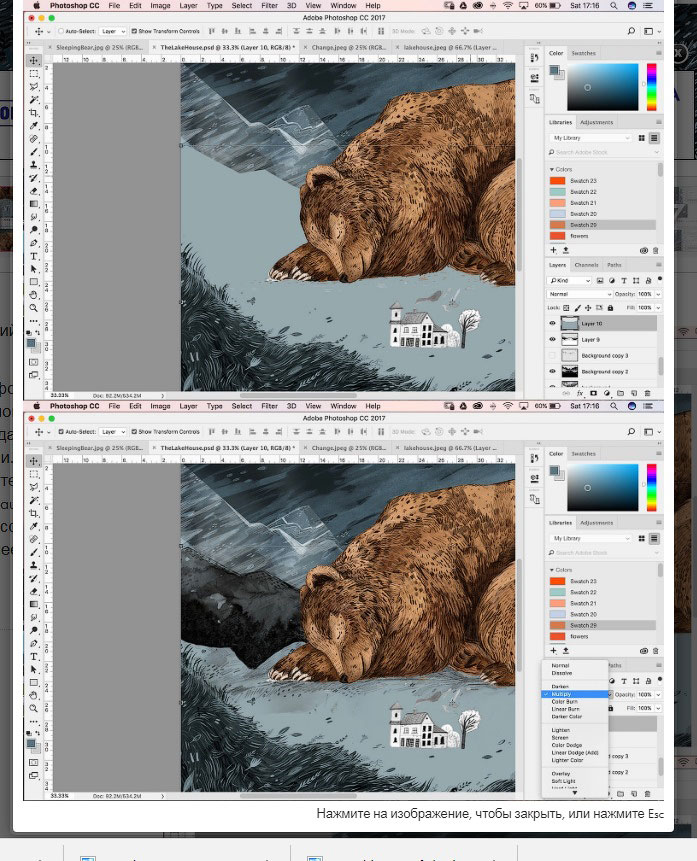The width and height of the screenshot is (697, 861).
Task: Click the Wi-Fi icon in upper macOS menu bar
Action: point(508,5)
